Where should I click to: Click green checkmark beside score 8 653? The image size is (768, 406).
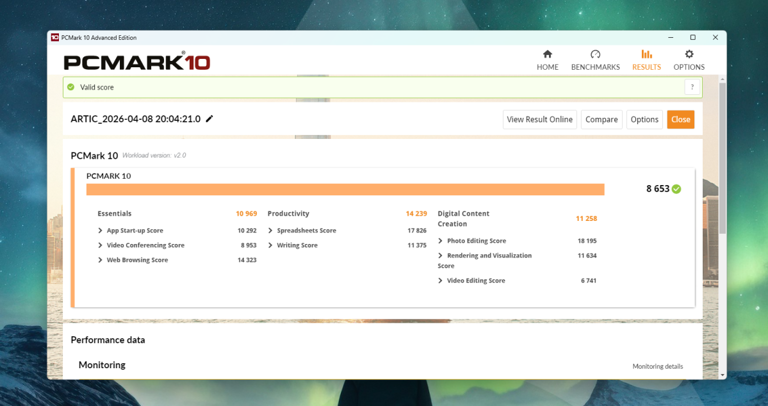677,189
